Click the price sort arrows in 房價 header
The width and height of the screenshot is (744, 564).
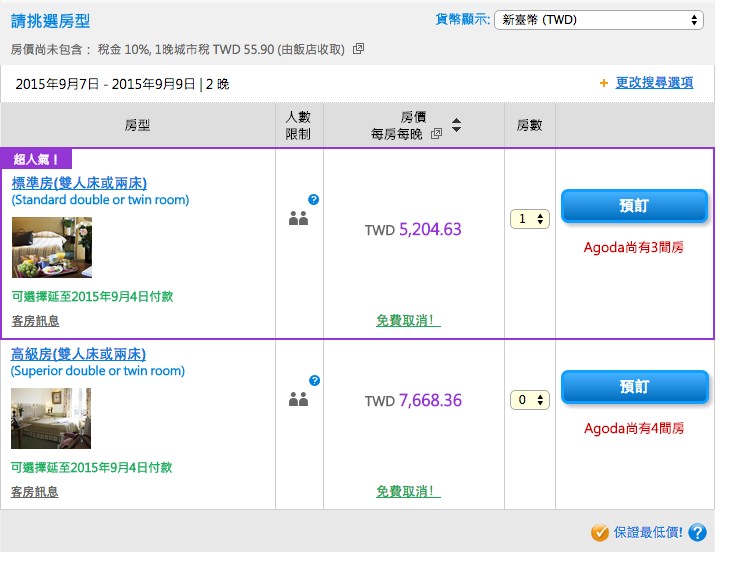[x=457, y=125]
